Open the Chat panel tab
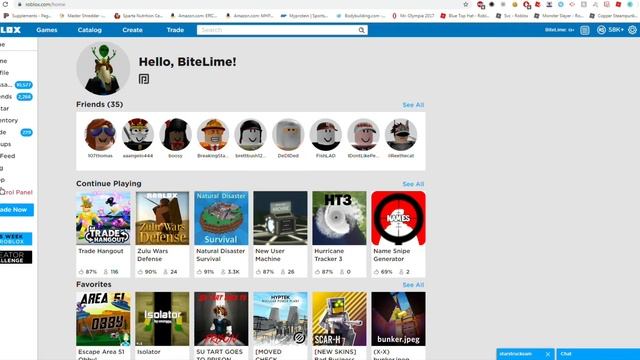The image size is (640, 360). point(598,354)
